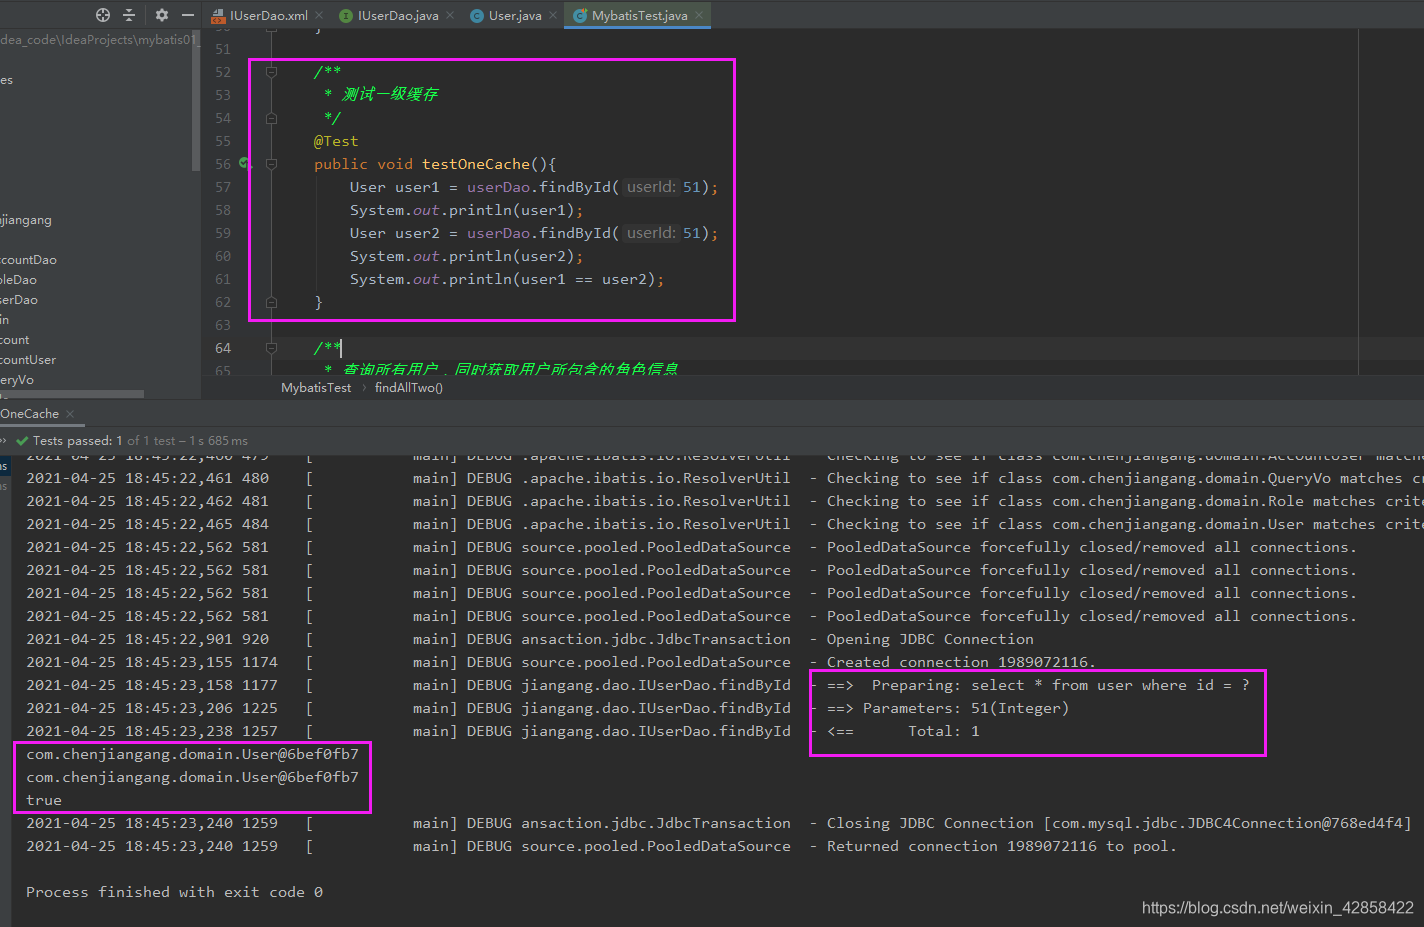Screen dimensions: 1424x927
Task: Click 'user1 == user2' expression
Action: (584, 279)
